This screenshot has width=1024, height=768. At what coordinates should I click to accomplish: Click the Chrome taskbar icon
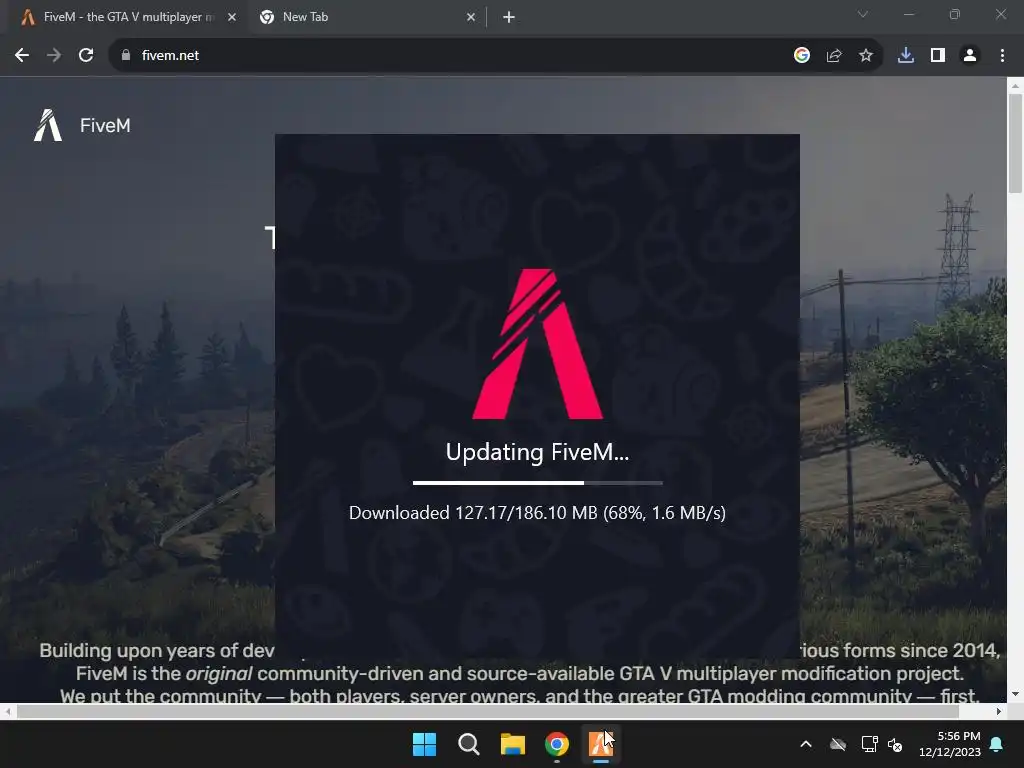557,744
